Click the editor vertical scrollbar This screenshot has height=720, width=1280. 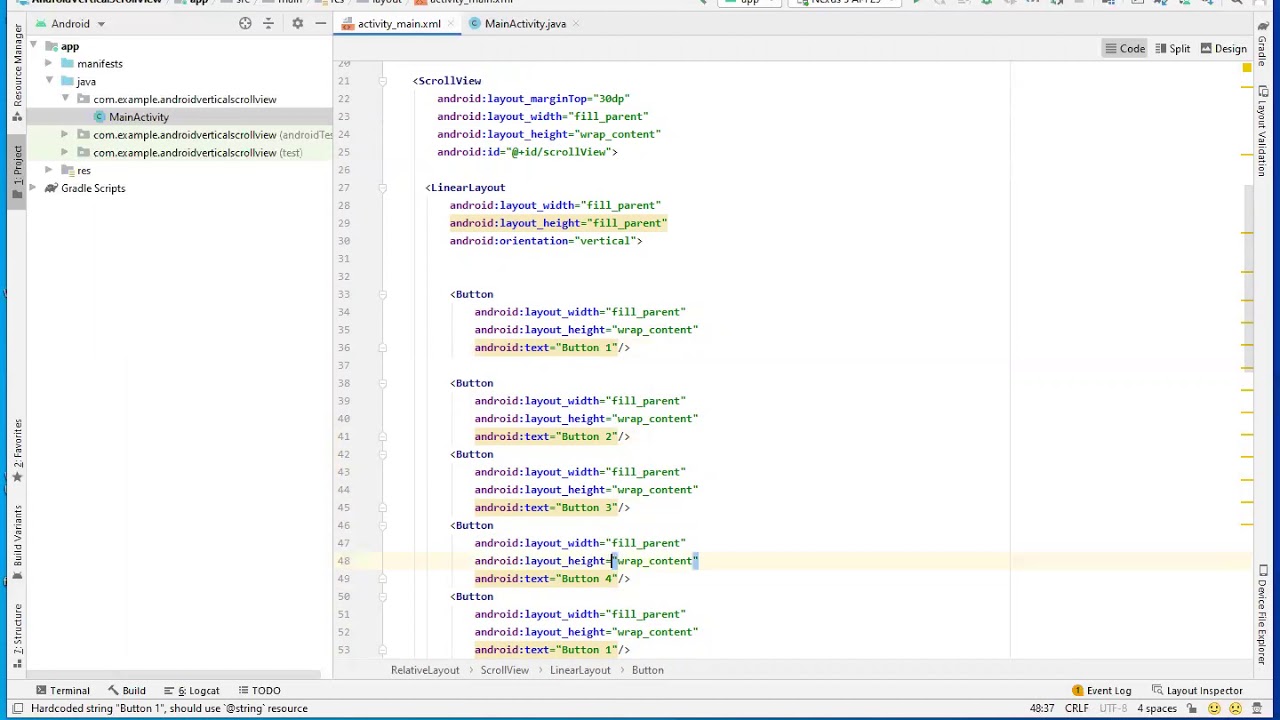click(x=1247, y=276)
